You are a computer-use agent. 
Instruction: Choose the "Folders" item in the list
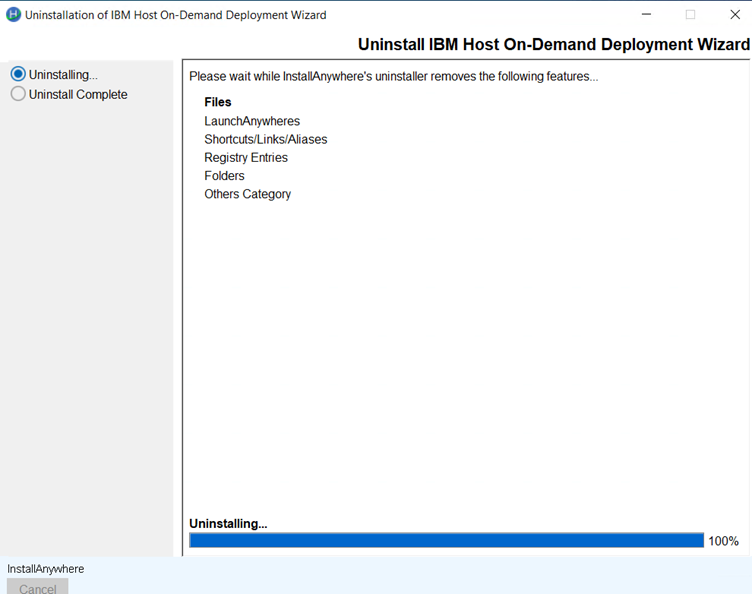click(x=224, y=176)
